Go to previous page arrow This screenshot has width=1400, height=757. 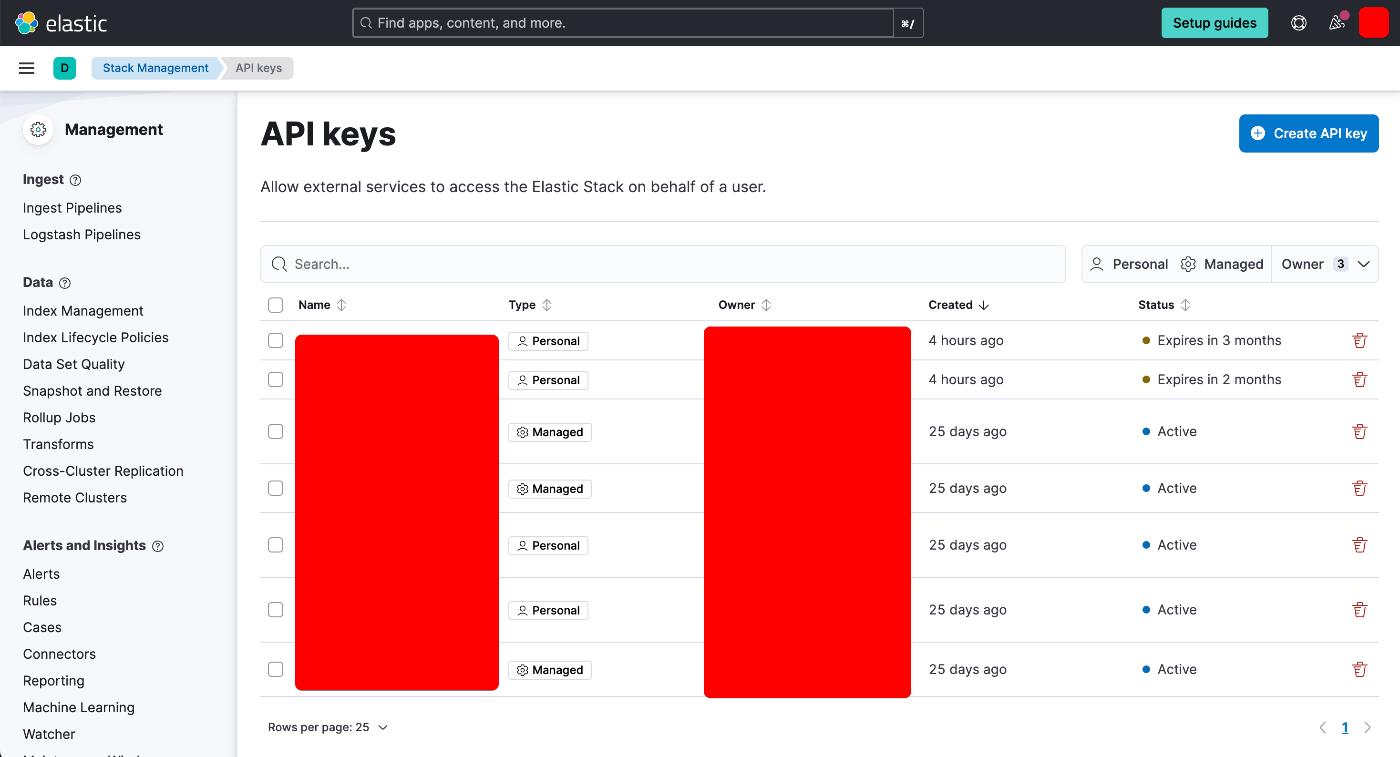pos(1322,727)
